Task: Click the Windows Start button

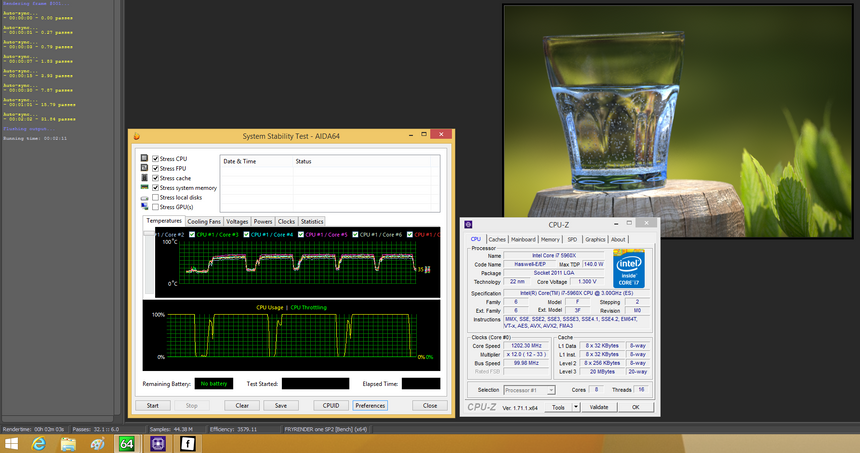Action: coord(12,443)
